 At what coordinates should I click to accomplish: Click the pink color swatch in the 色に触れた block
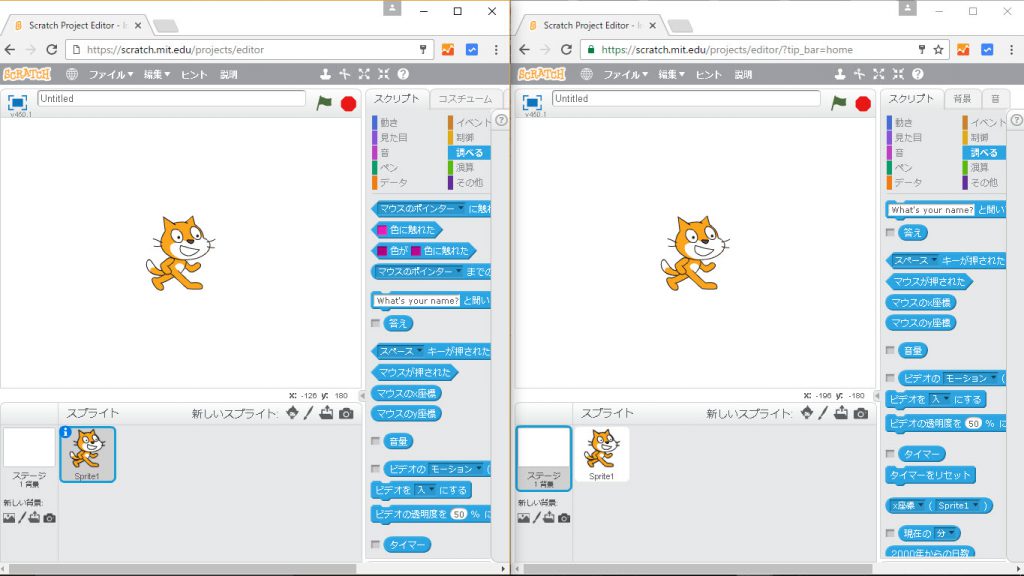click(380, 229)
